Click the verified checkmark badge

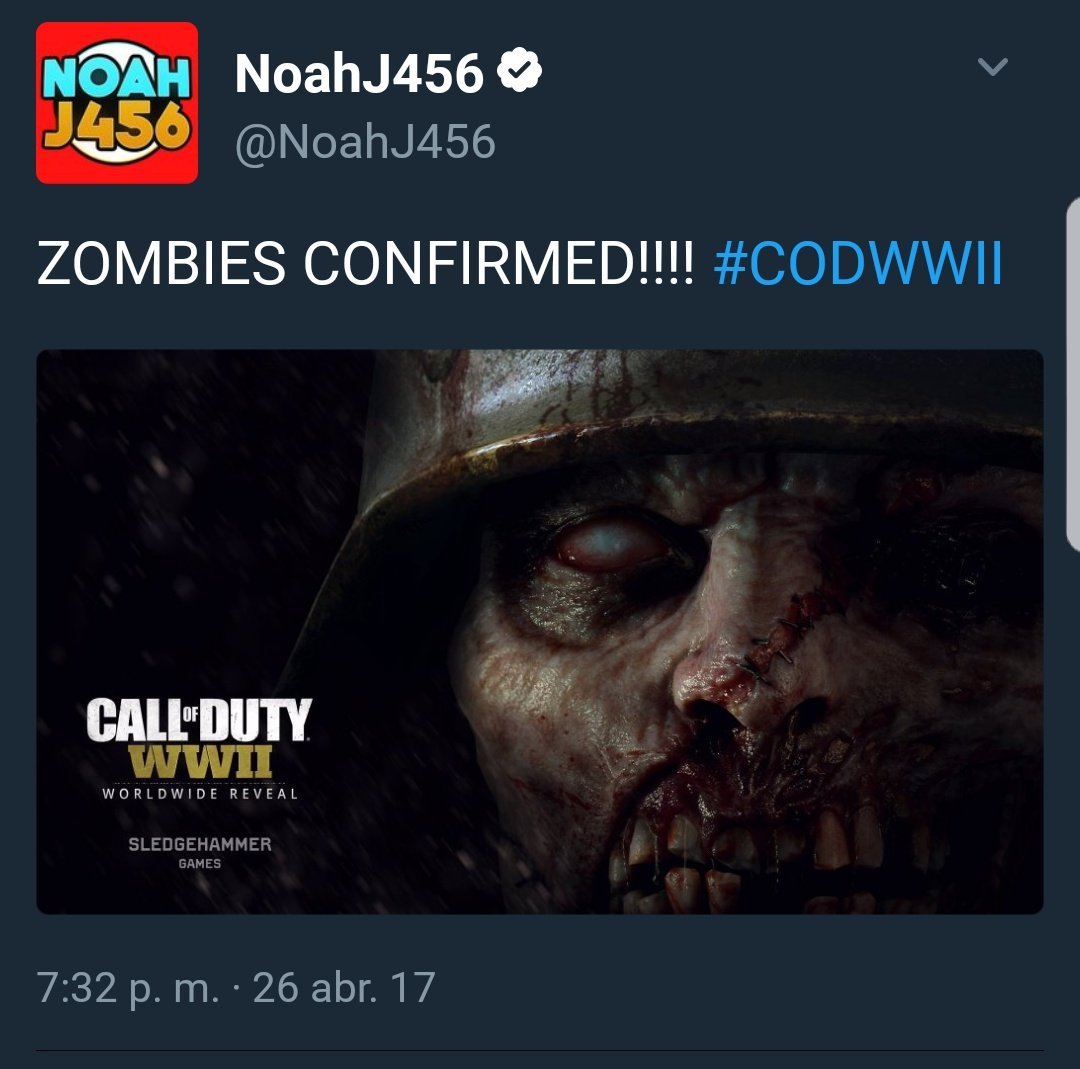pos(520,70)
